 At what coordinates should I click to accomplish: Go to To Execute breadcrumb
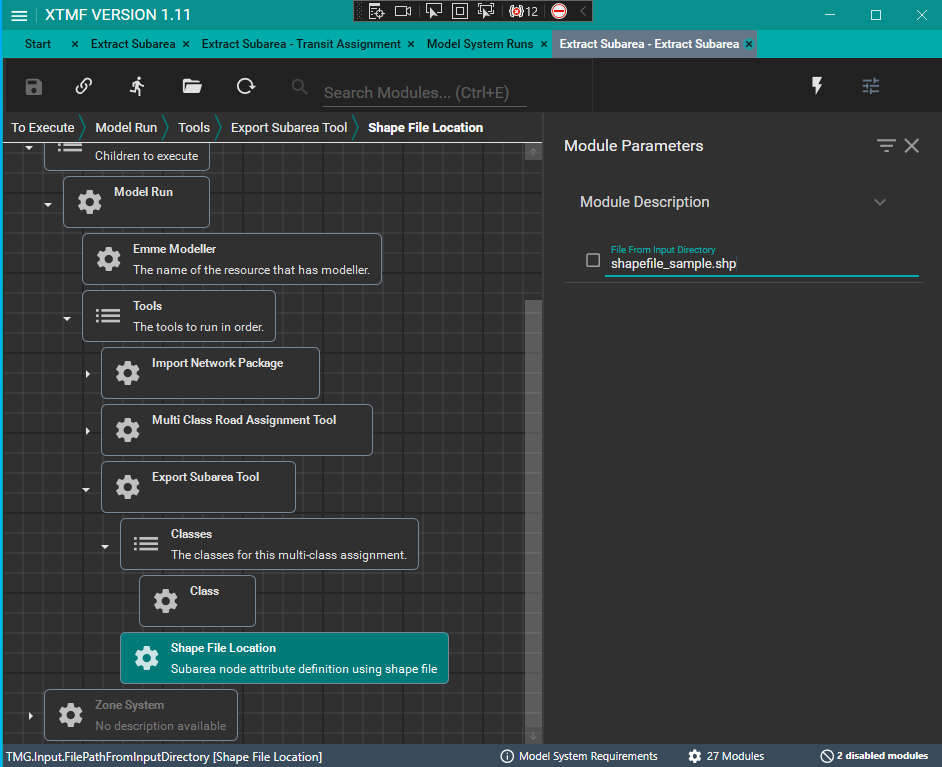coord(43,127)
